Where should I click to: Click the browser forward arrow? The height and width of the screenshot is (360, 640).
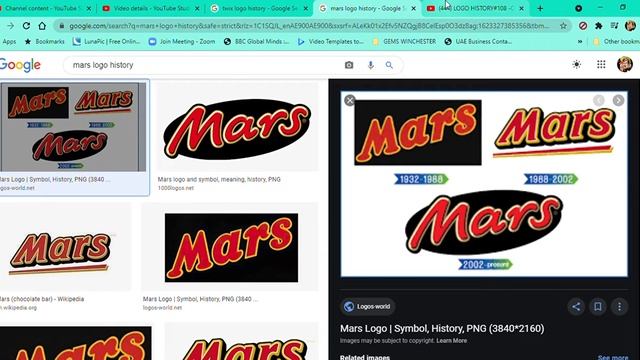(x=10, y=26)
